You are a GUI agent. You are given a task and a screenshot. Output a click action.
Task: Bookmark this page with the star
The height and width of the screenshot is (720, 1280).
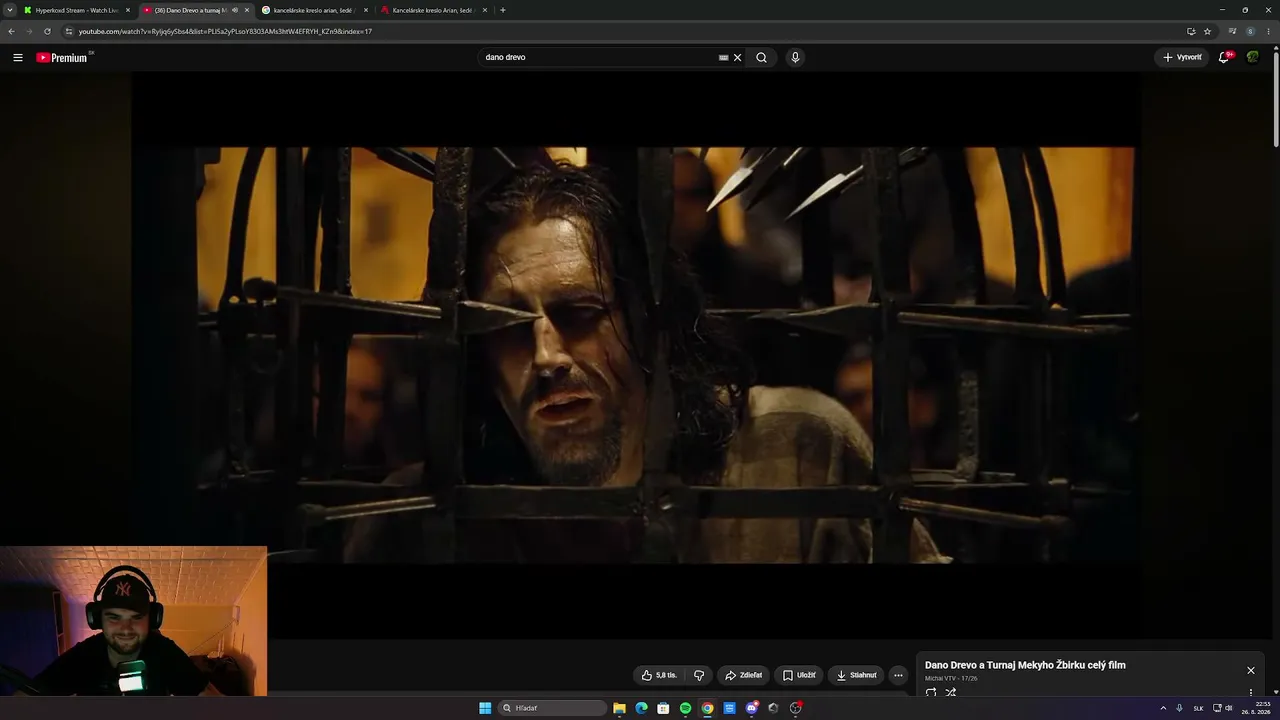tap(1208, 31)
